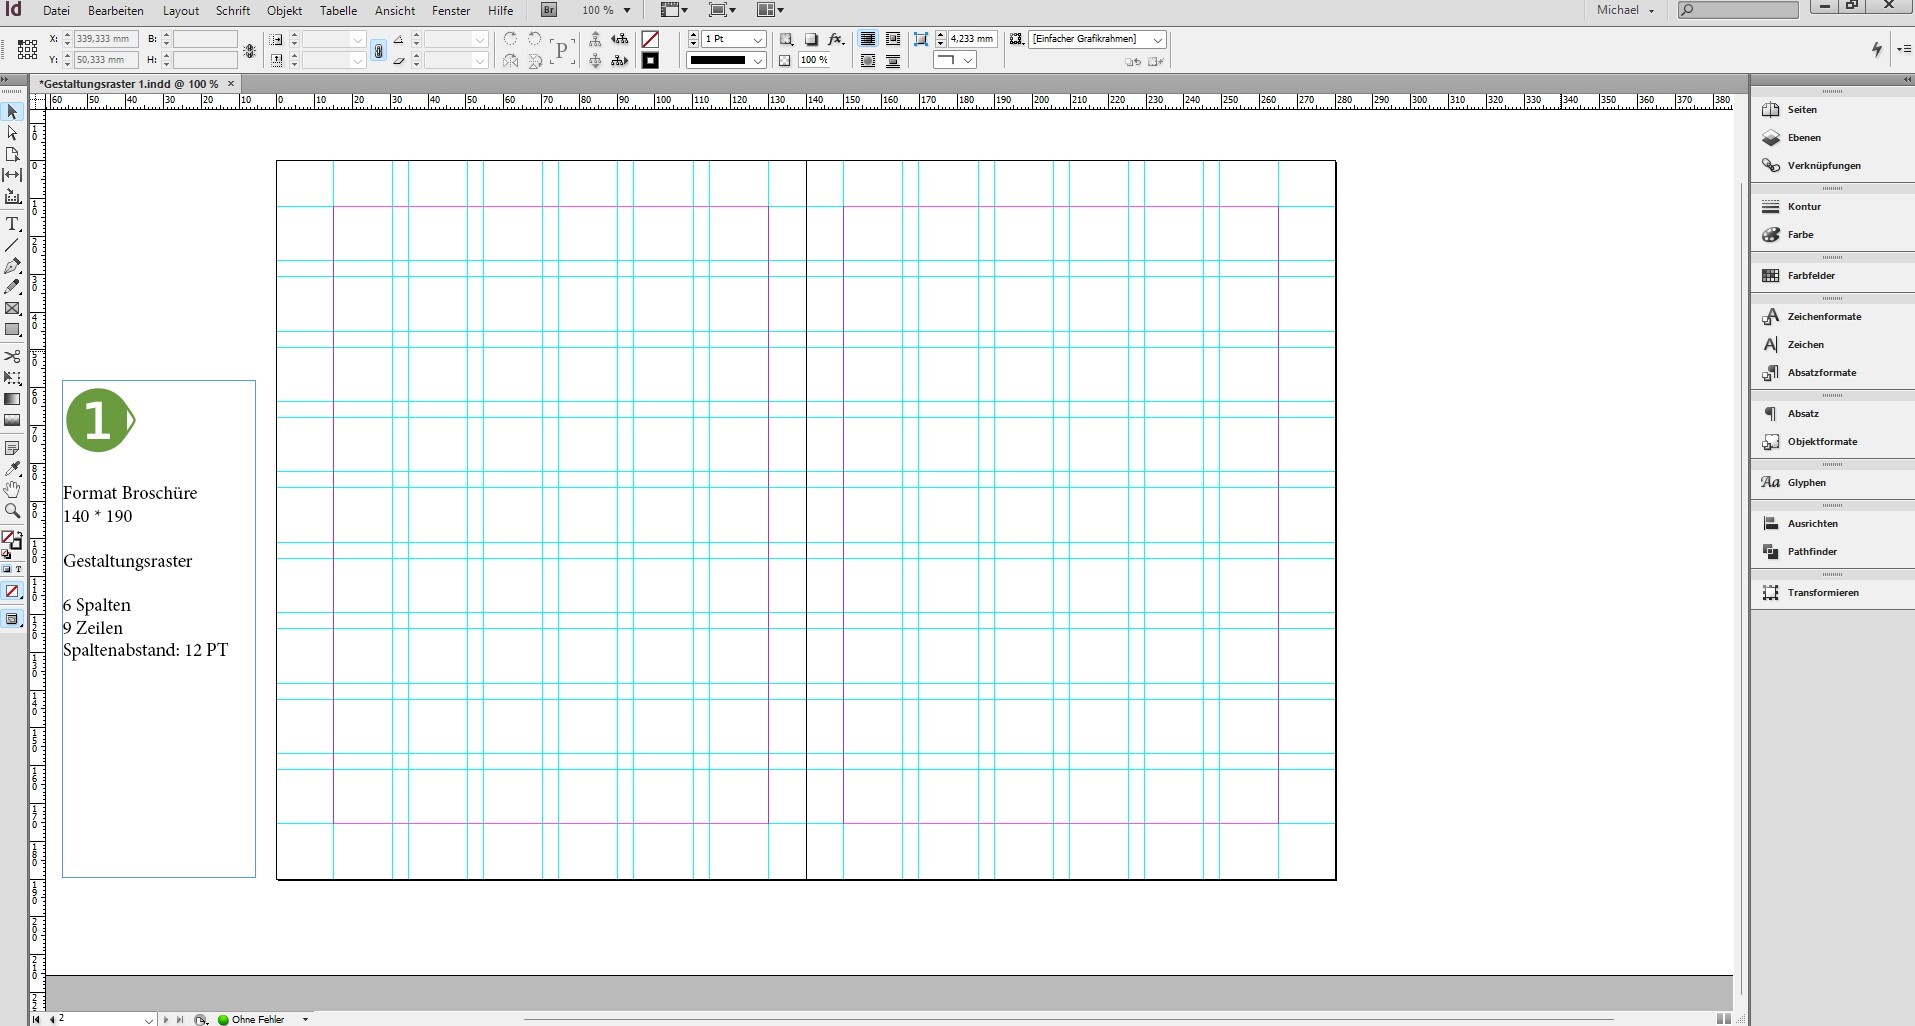Open the stroke weight 1 Pt dropdown
The width and height of the screenshot is (1915, 1026).
click(x=758, y=39)
